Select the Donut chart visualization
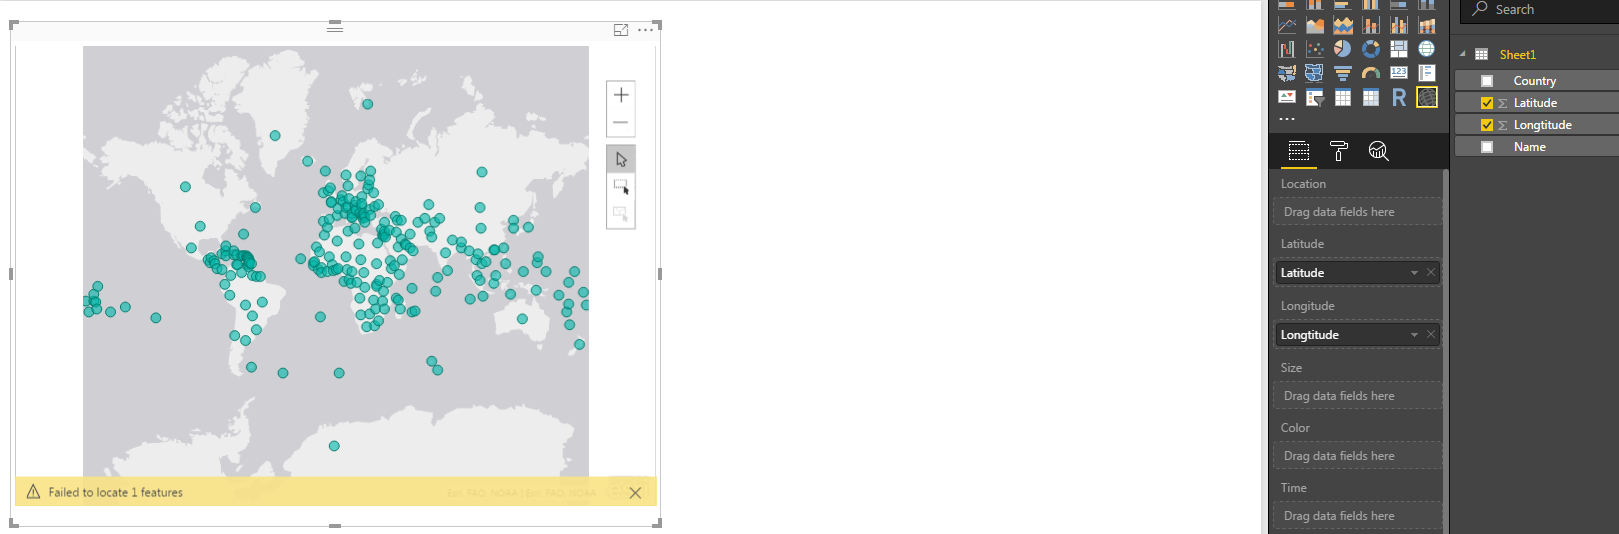Screen dimensions: 1619x534 point(1371,49)
